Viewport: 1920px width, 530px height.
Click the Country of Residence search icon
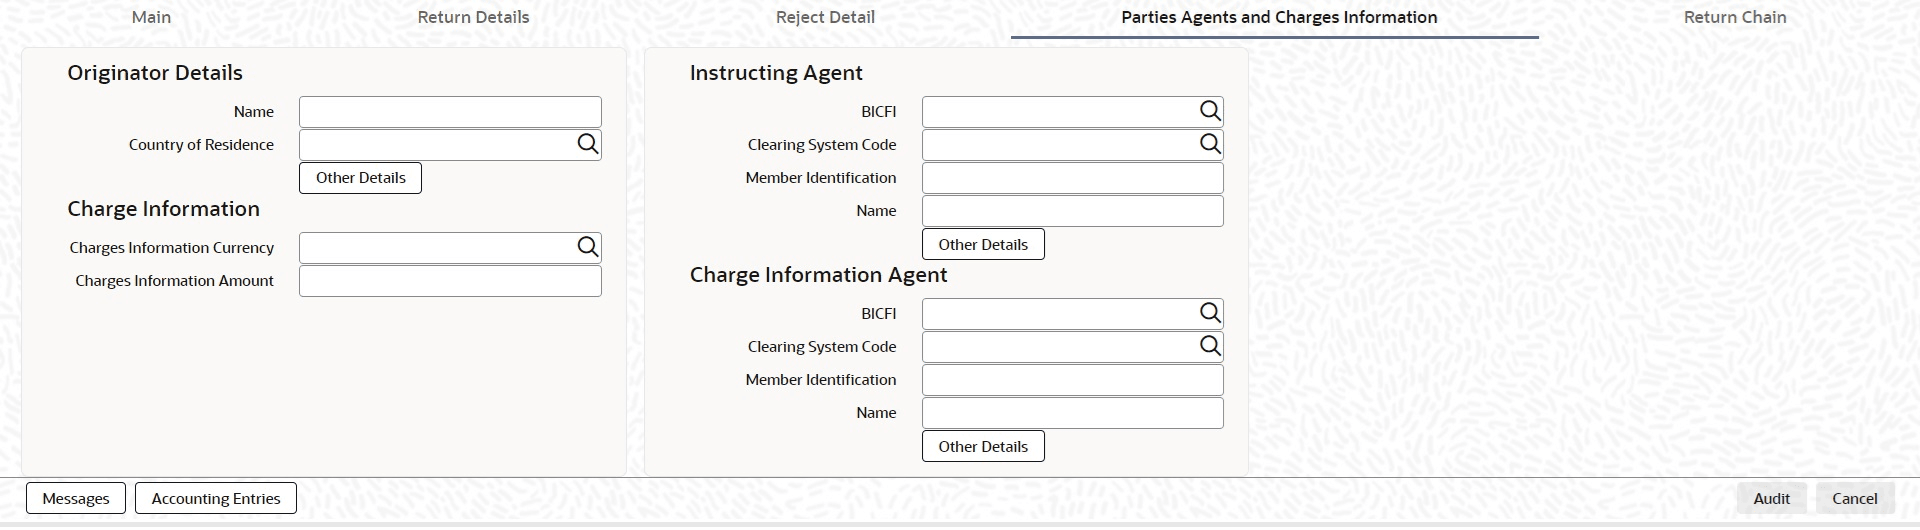(587, 144)
